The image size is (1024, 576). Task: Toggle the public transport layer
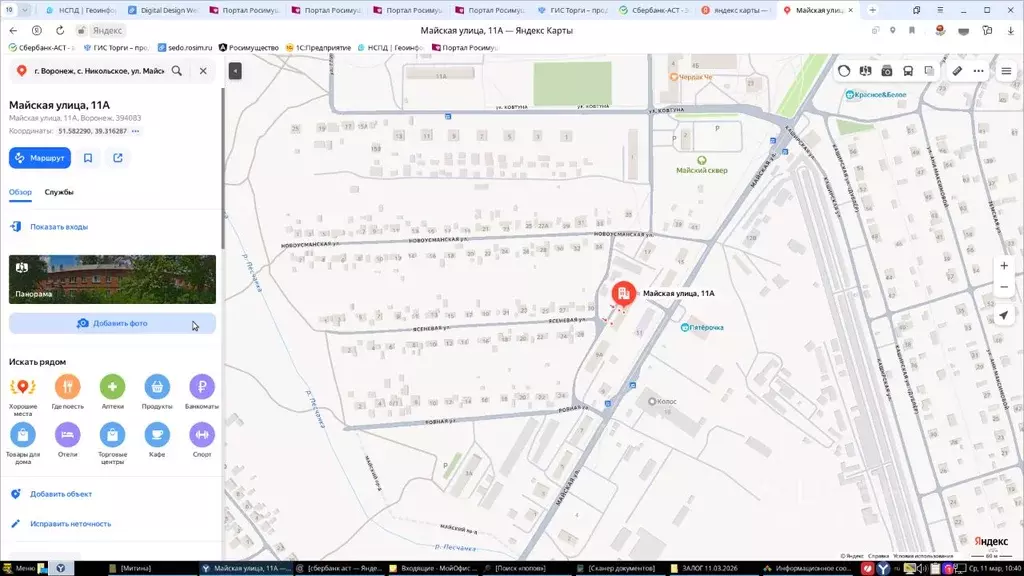click(908, 71)
